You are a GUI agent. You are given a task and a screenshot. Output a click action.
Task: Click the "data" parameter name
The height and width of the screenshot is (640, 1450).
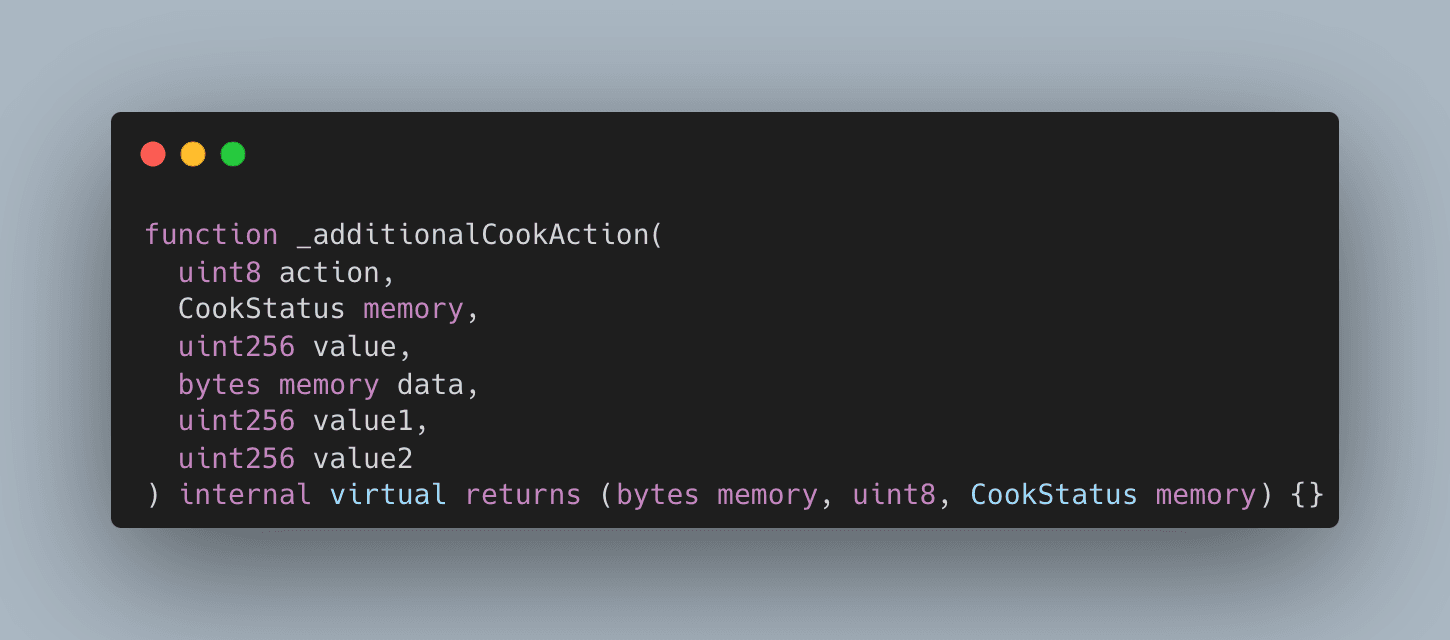437,384
